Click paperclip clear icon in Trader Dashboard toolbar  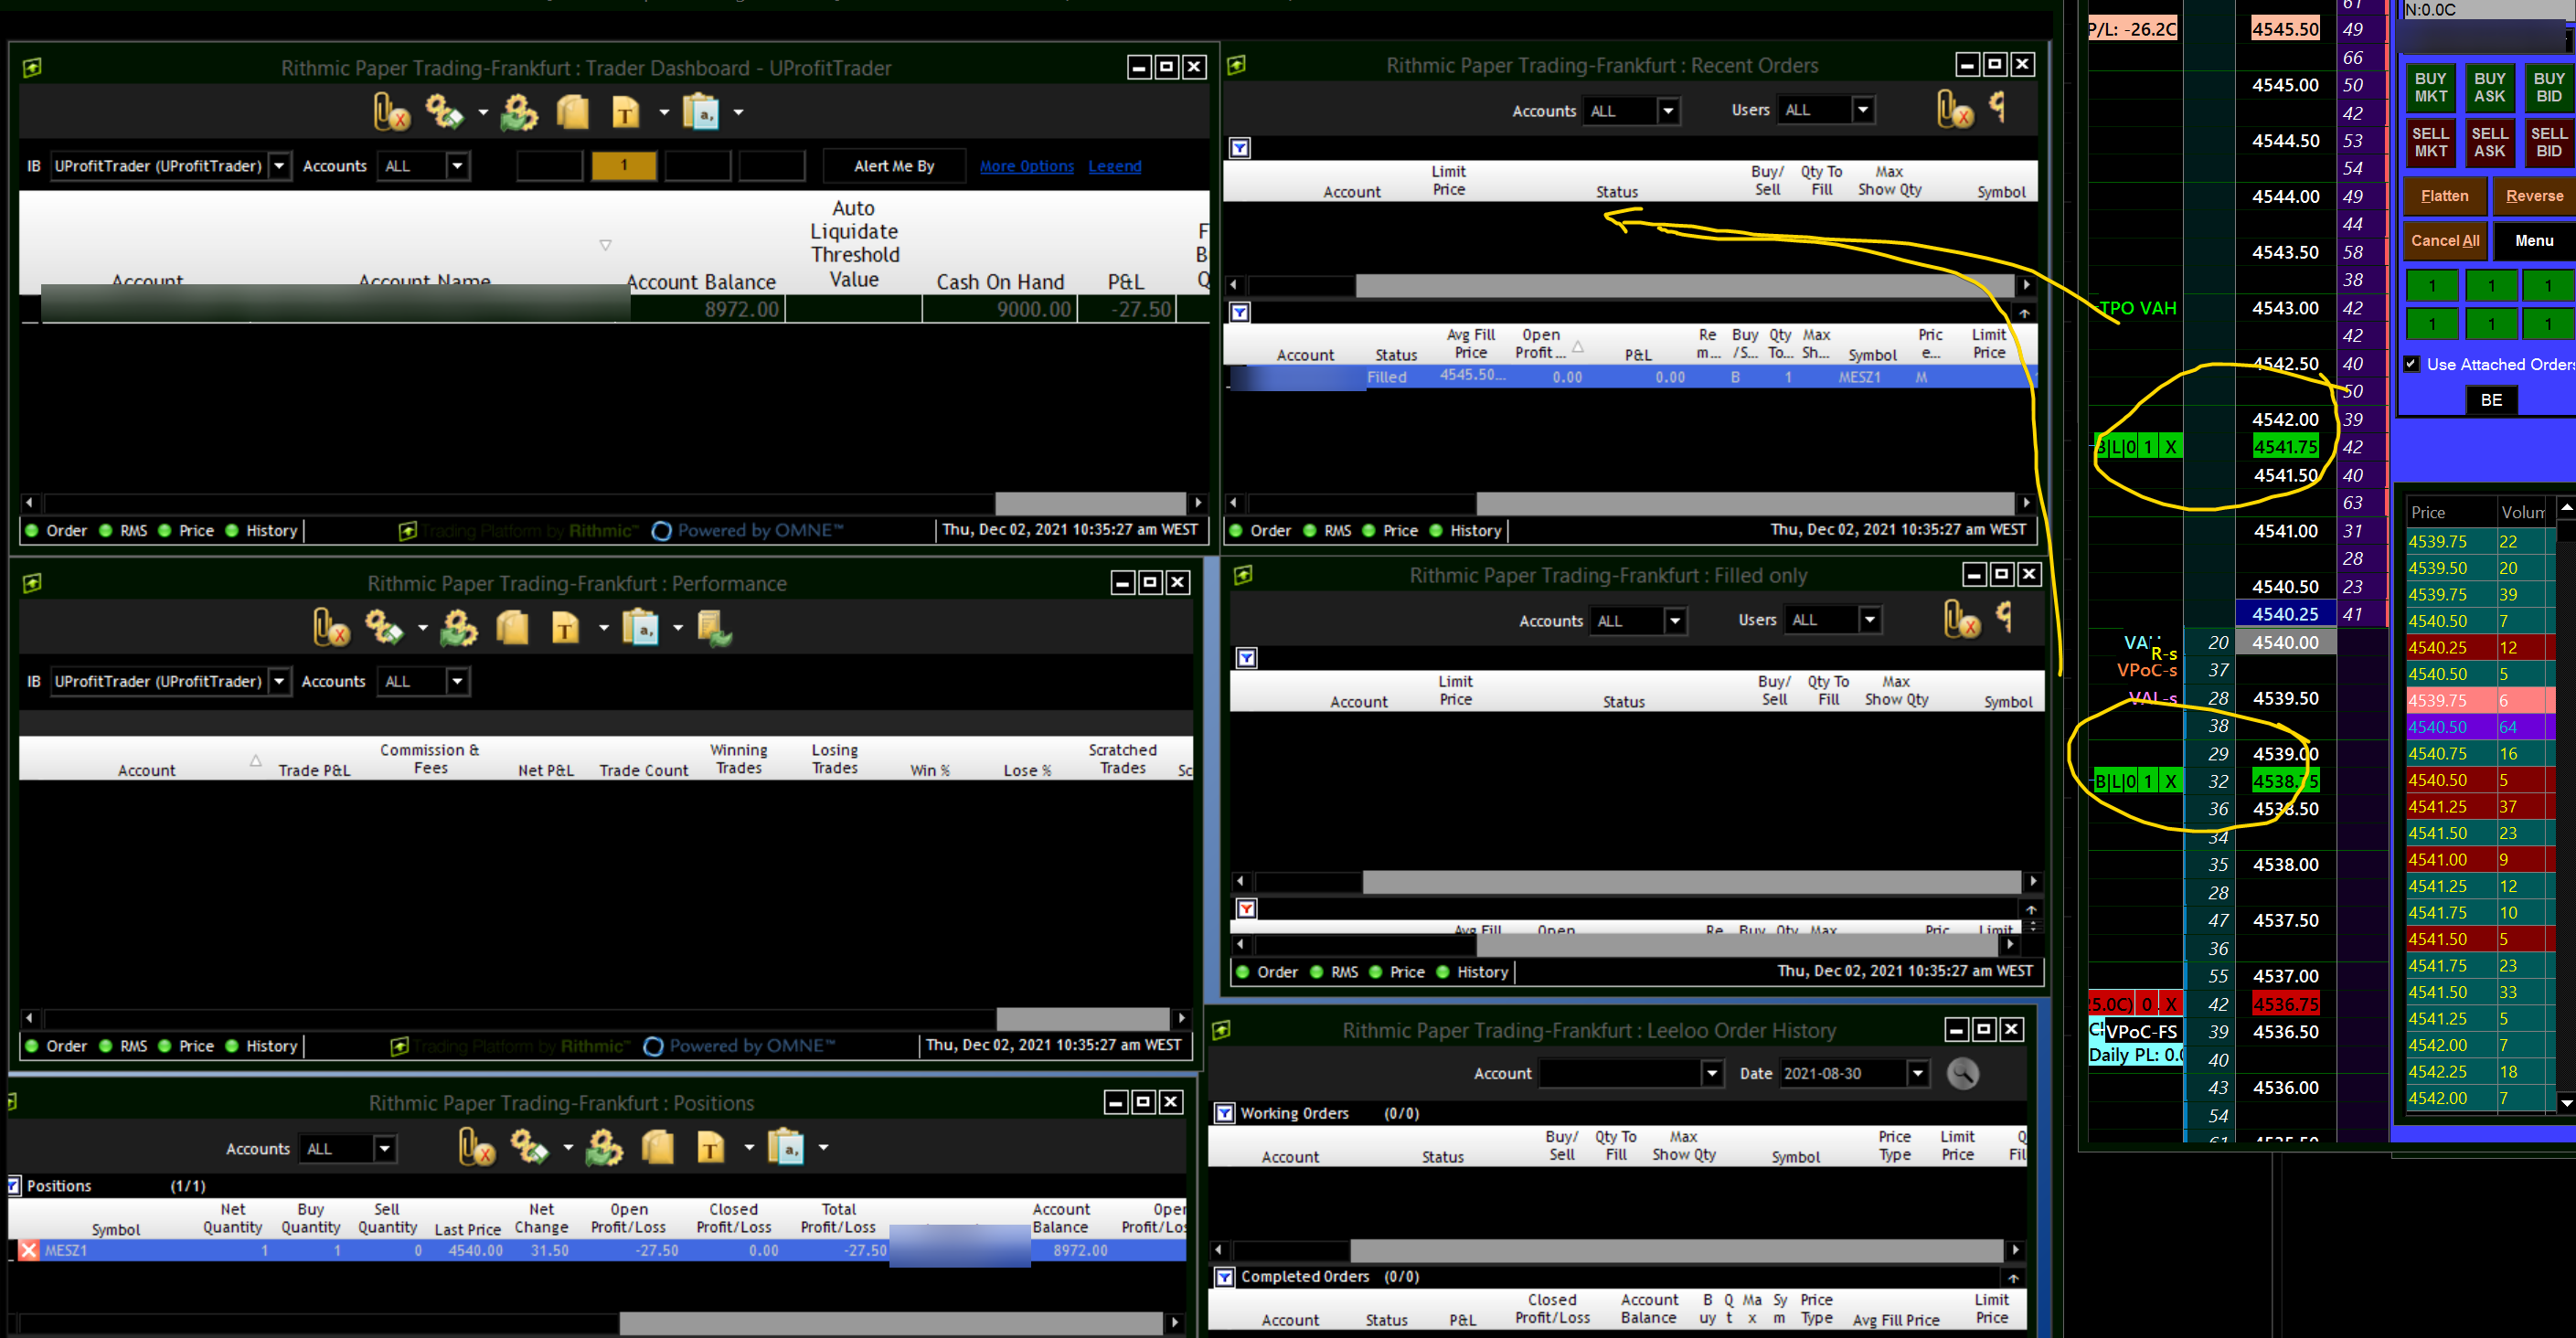[391, 112]
